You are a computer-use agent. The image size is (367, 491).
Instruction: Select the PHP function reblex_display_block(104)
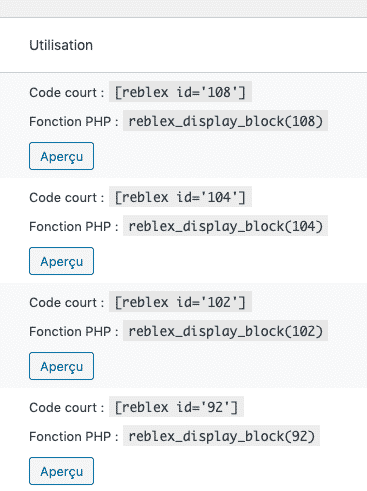[225, 226]
